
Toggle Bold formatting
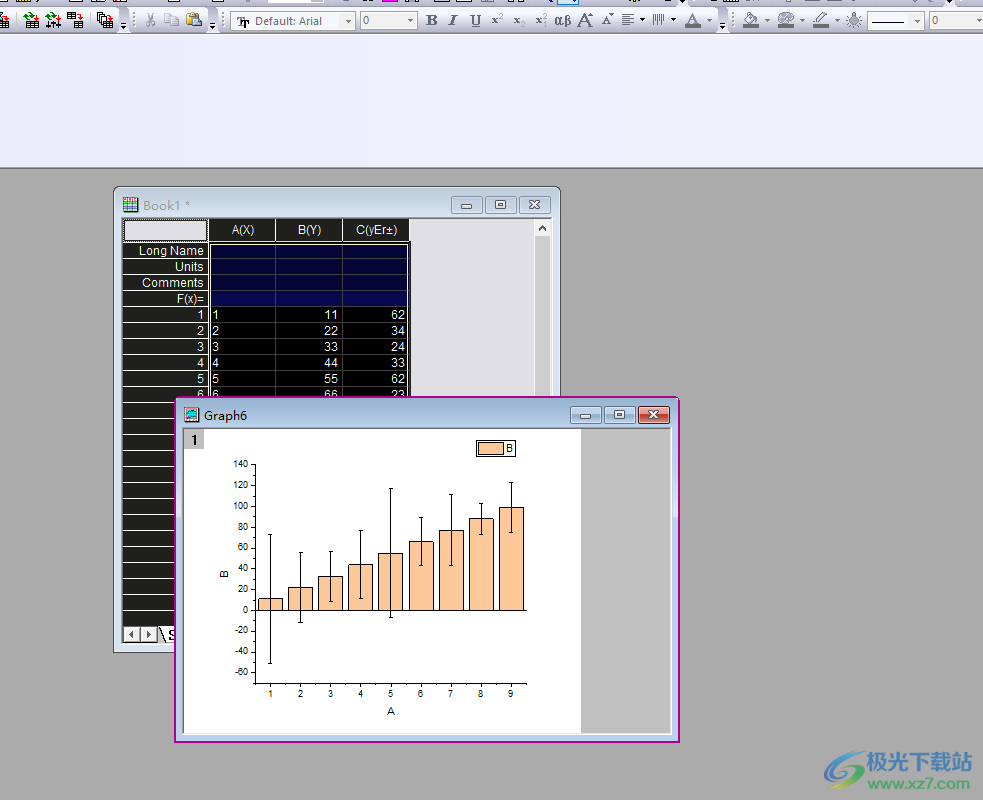click(431, 21)
